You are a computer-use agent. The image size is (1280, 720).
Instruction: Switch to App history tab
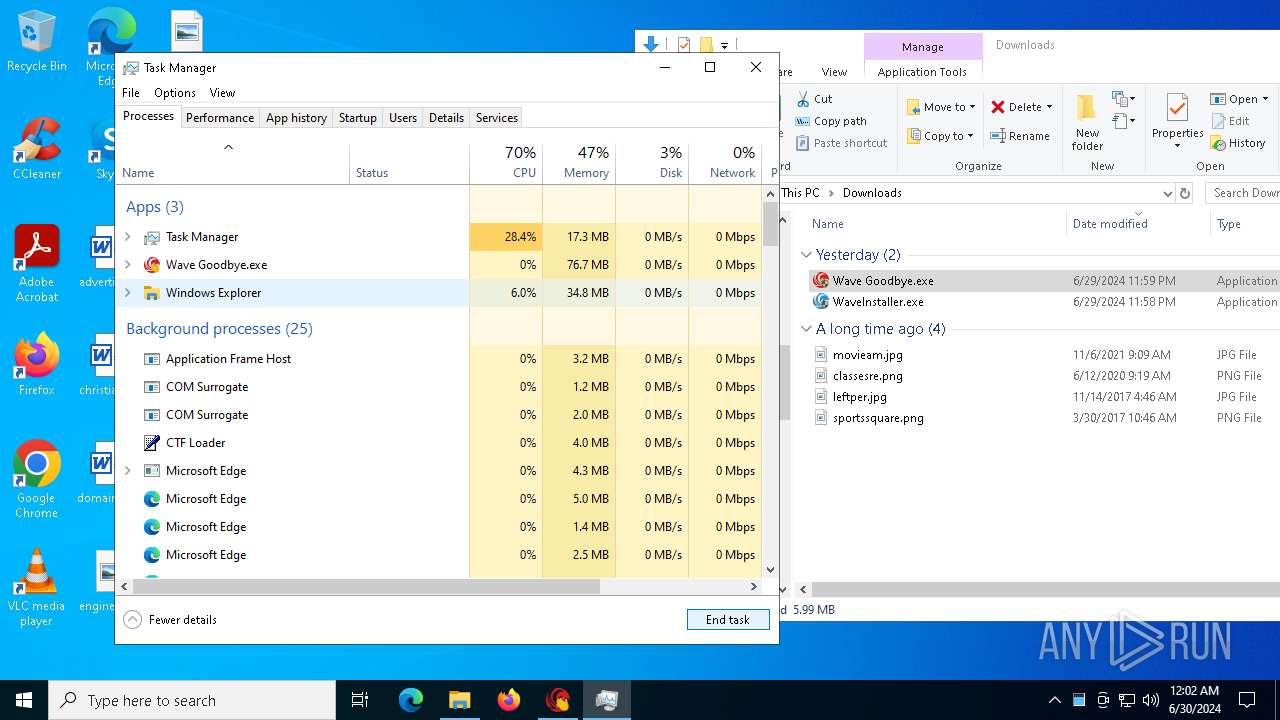(296, 118)
